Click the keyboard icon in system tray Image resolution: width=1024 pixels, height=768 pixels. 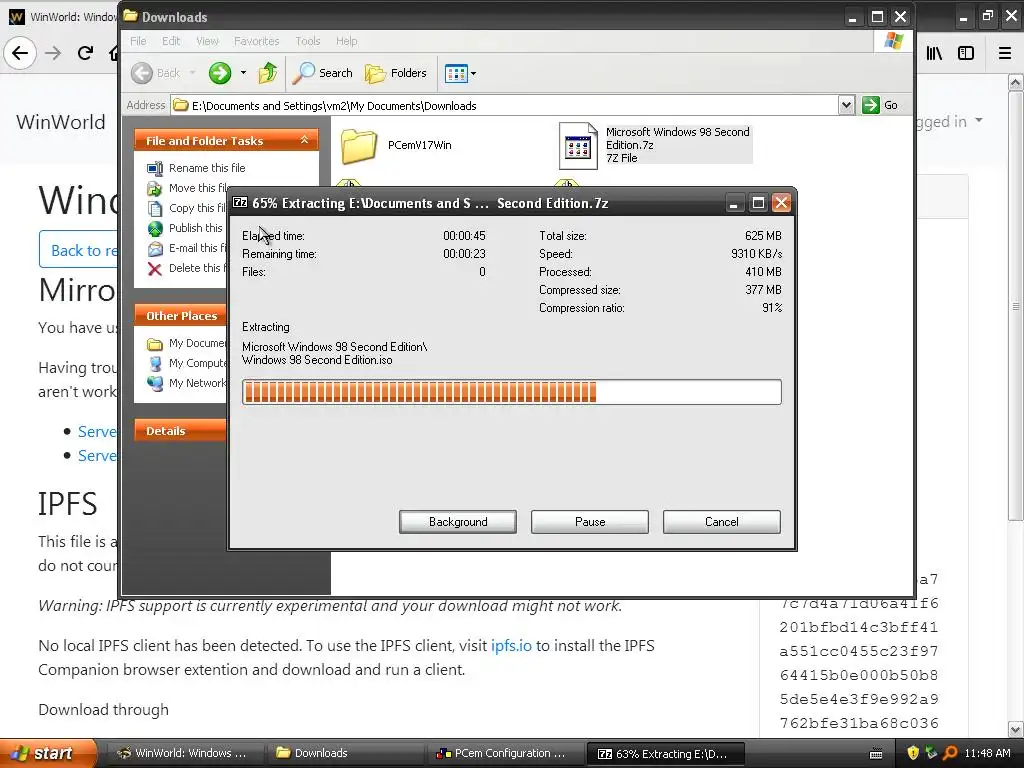point(876,754)
